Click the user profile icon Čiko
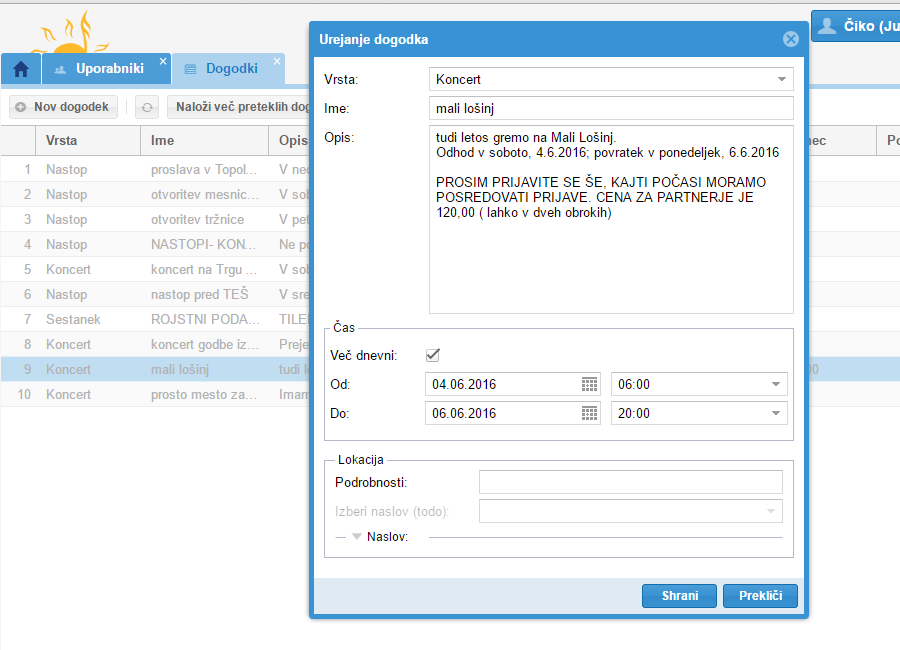 click(827, 27)
